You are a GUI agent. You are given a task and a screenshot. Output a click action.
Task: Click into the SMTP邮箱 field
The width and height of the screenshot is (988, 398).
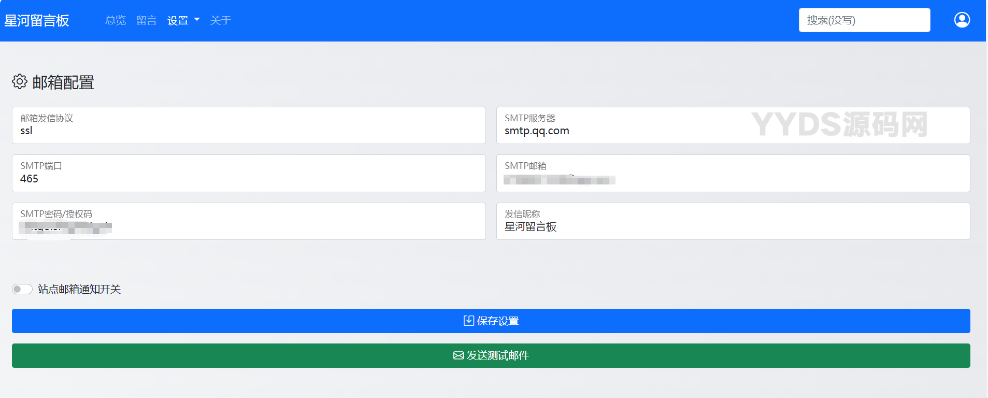point(733,173)
